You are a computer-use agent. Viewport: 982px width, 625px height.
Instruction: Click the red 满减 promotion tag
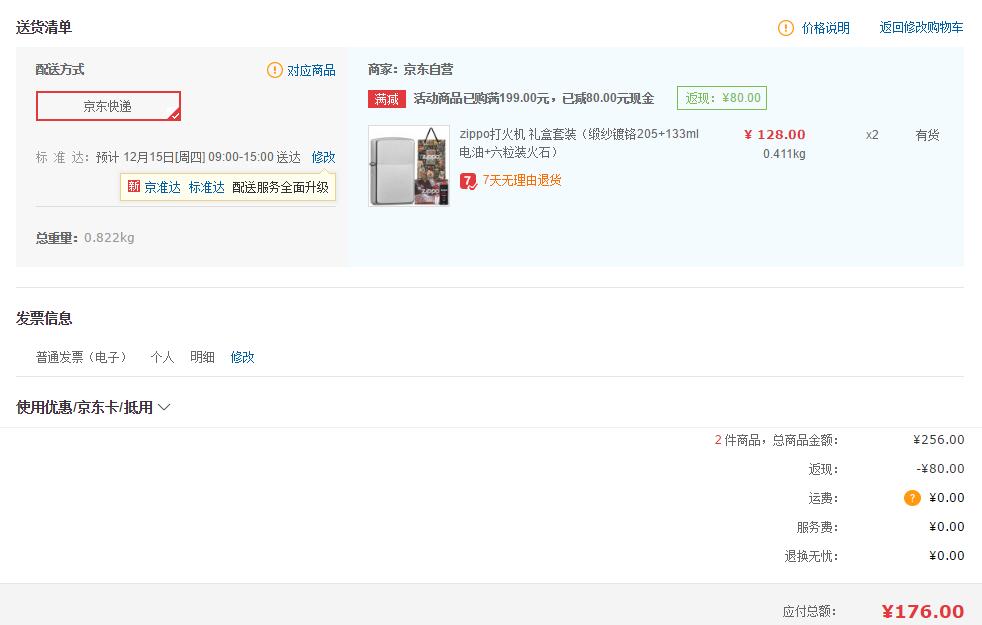point(386,99)
